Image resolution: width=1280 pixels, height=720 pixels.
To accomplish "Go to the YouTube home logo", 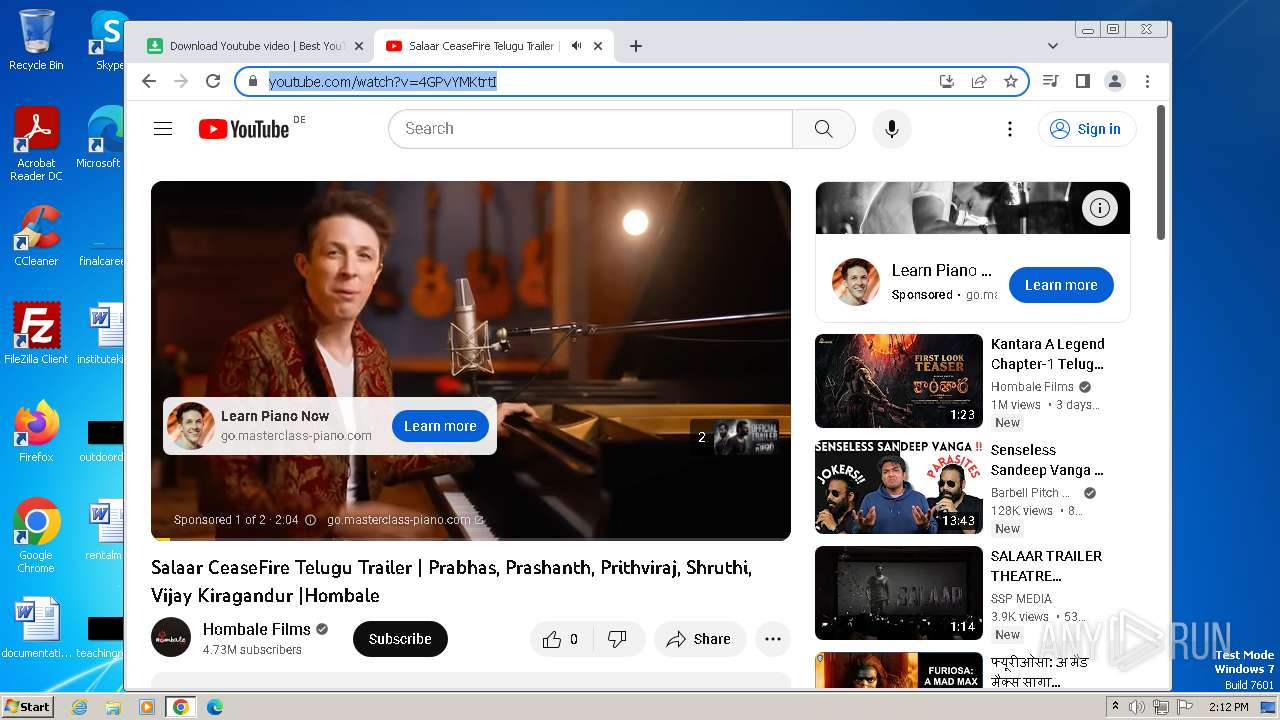I will click(x=244, y=129).
